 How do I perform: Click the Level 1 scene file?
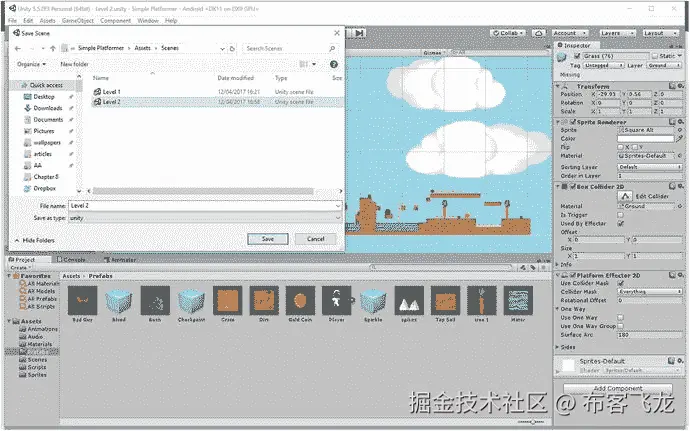217,92
